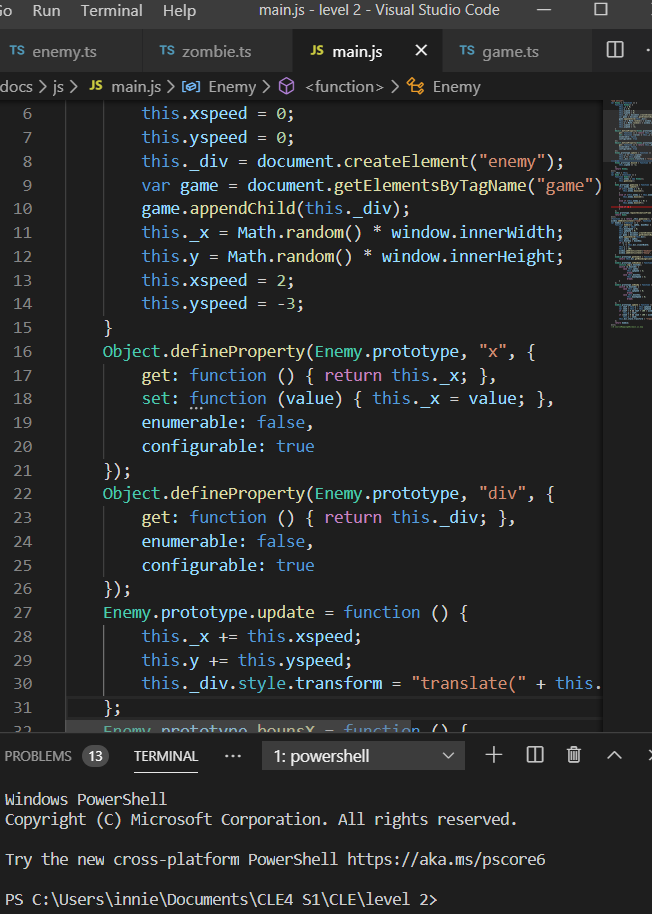Click "innerWidth" on line 11
The width and height of the screenshot is (652, 914).
(x=506, y=233)
